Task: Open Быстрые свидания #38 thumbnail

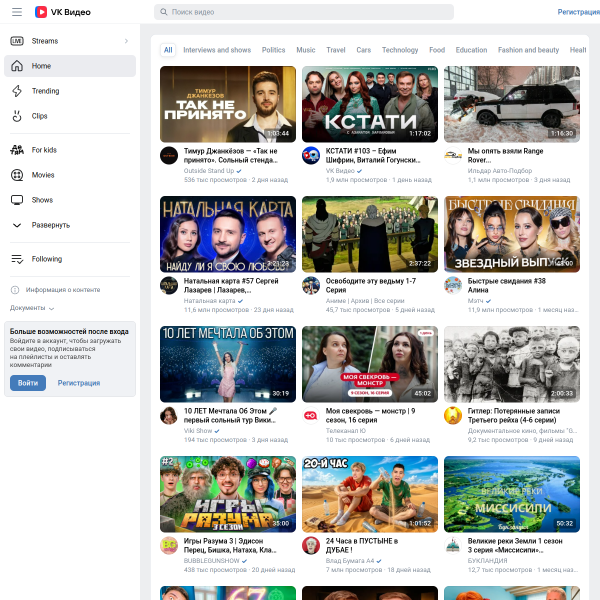Action: tap(512, 234)
